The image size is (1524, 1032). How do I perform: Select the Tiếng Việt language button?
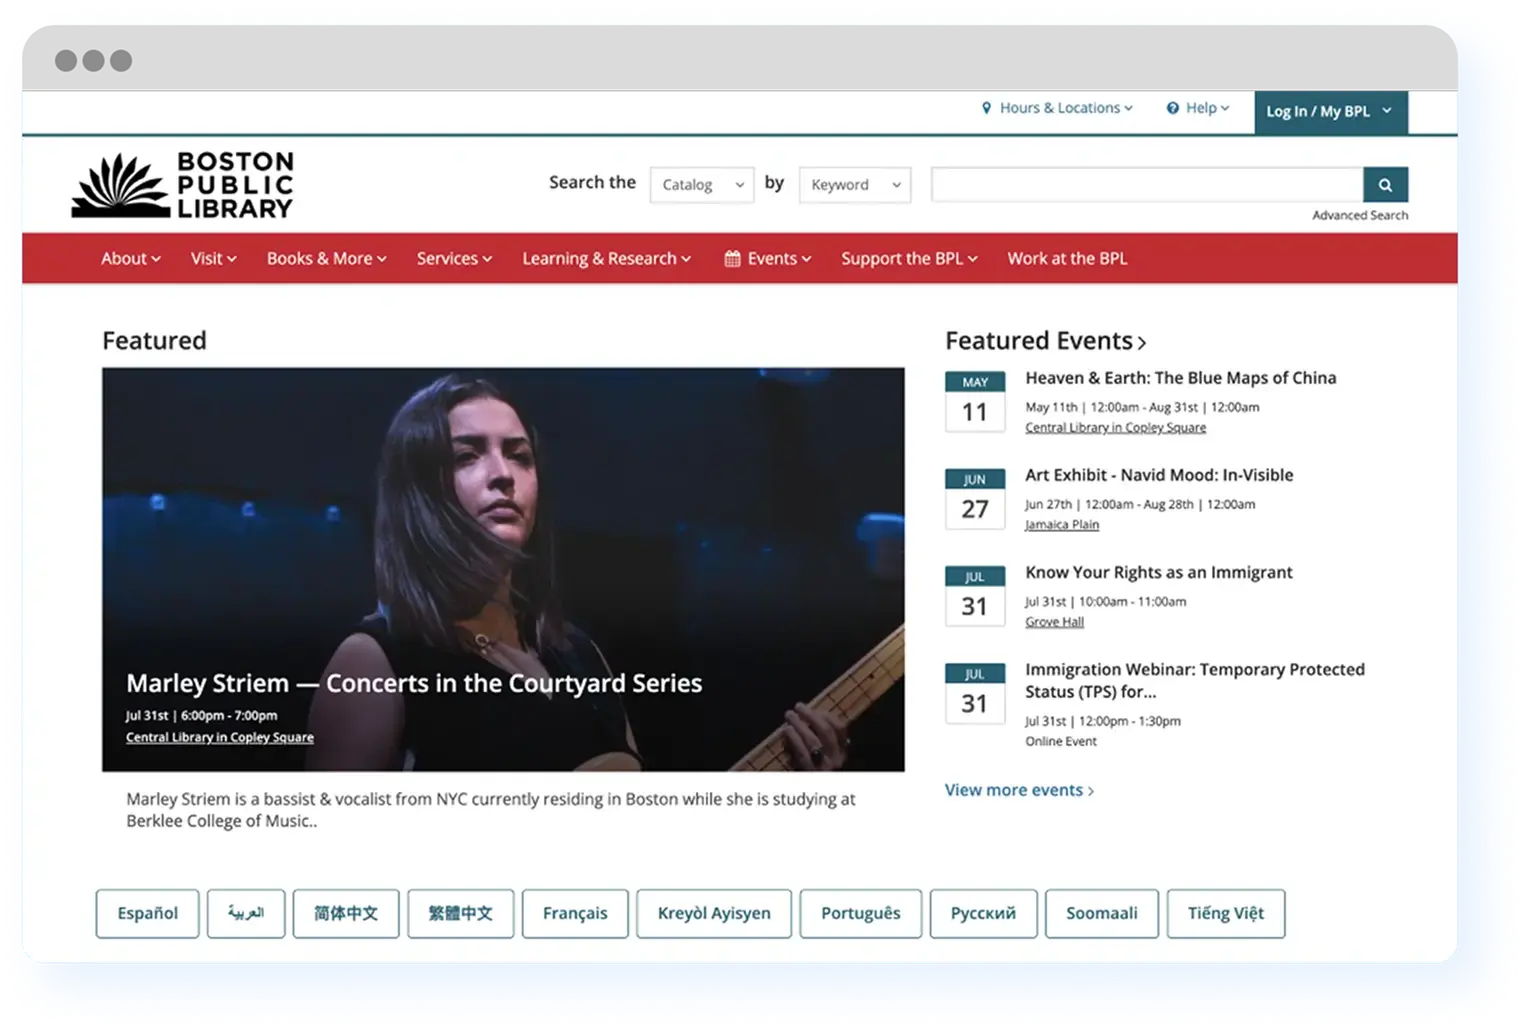pyautogui.click(x=1225, y=913)
